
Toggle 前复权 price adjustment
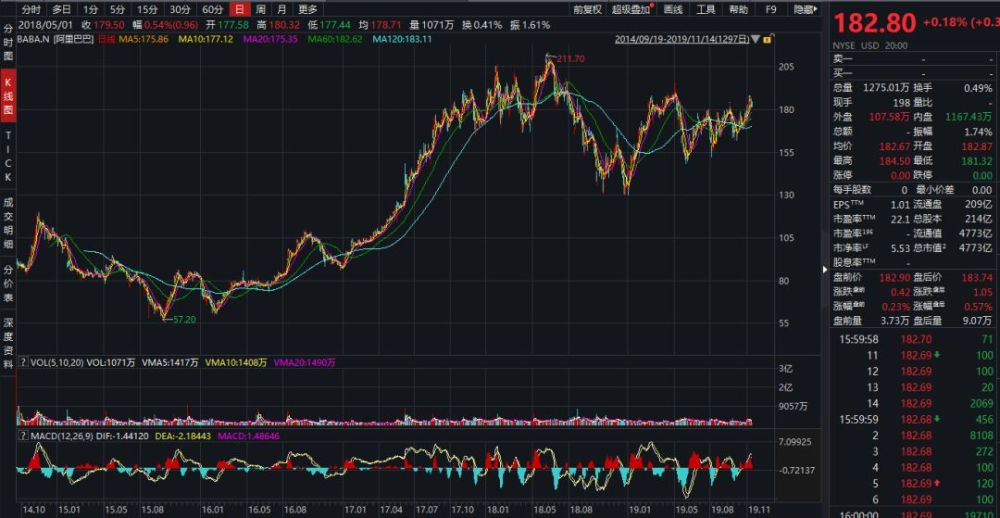[587, 10]
